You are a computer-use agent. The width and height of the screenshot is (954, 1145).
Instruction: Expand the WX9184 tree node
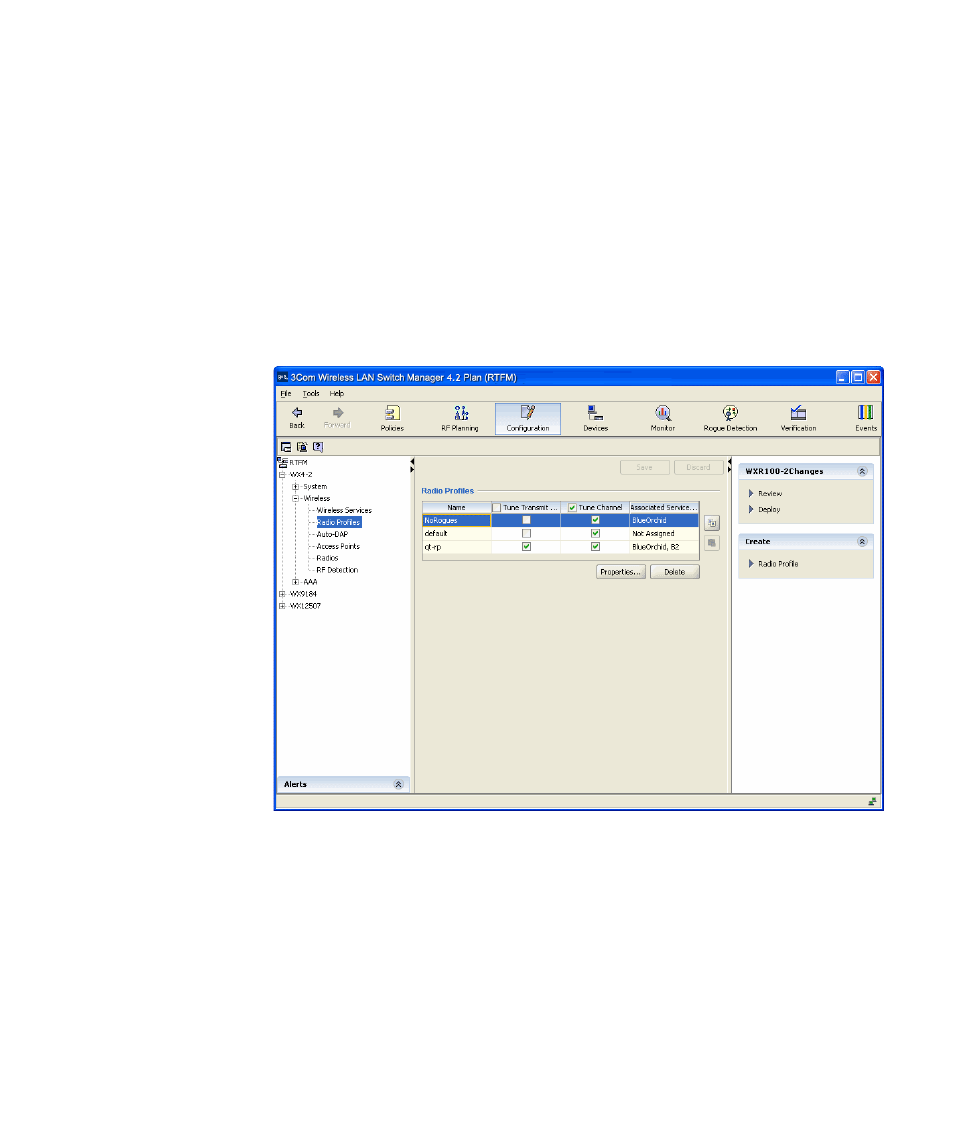pos(282,594)
